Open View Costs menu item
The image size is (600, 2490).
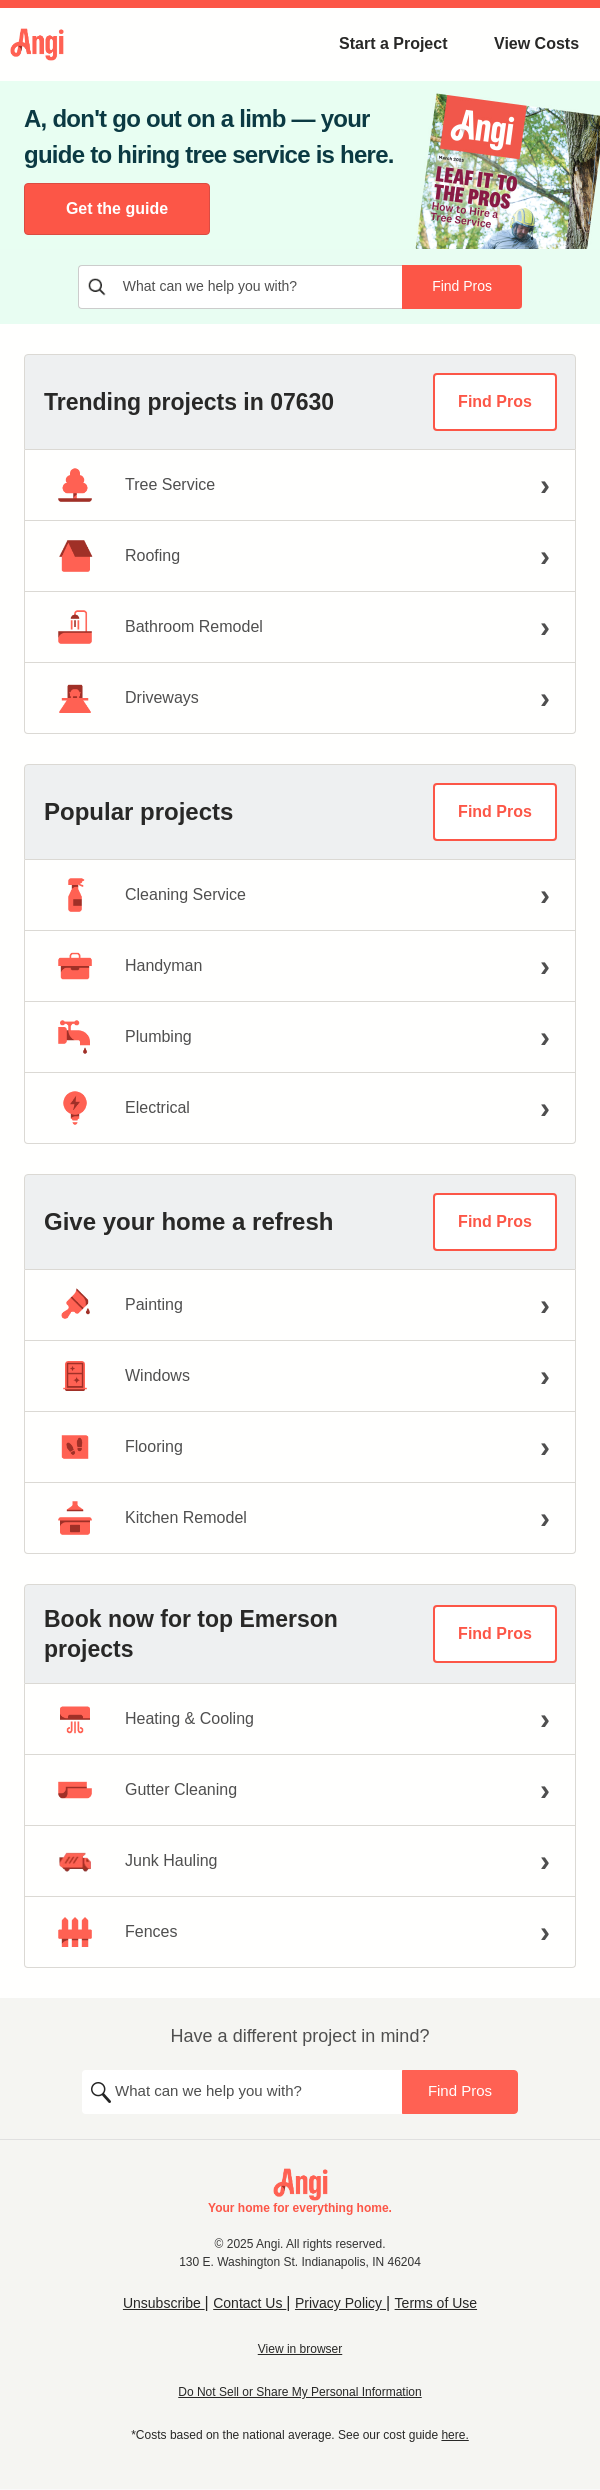[536, 43]
